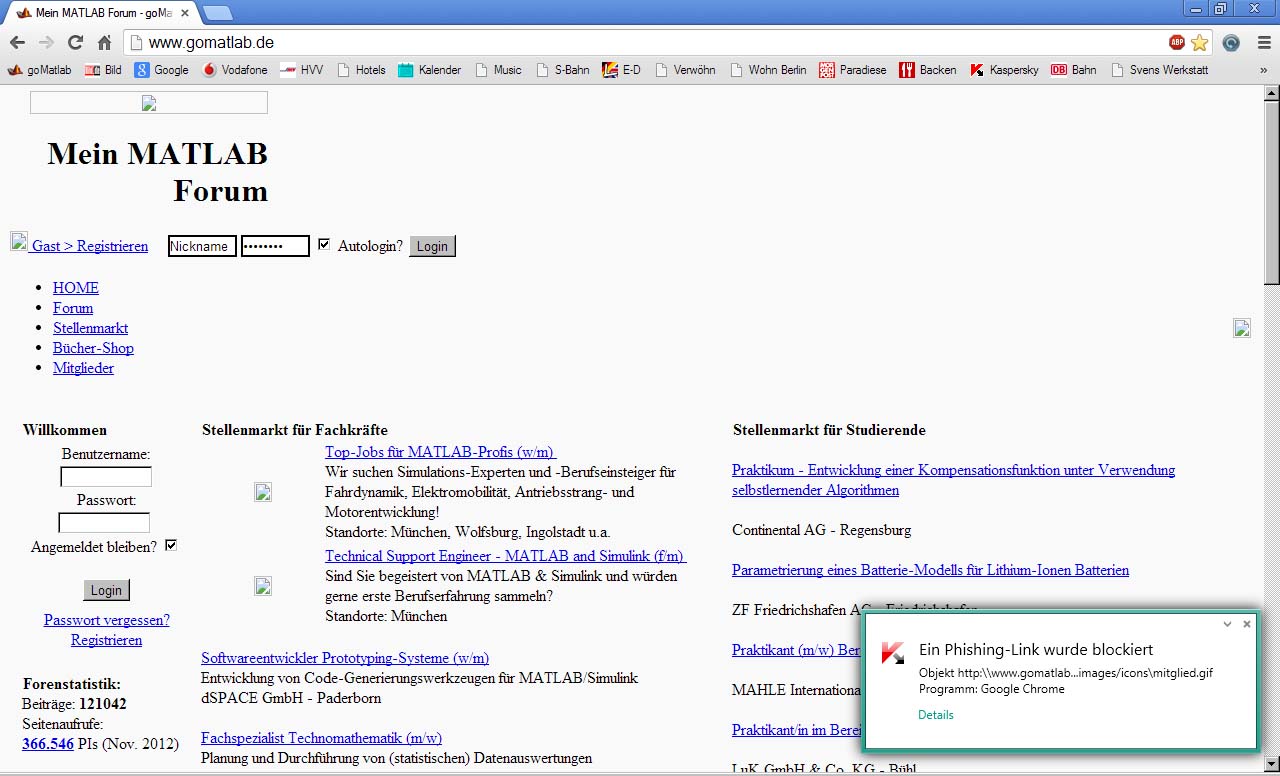Open the Chrome menu icon
1280x776 pixels.
coord(1264,43)
